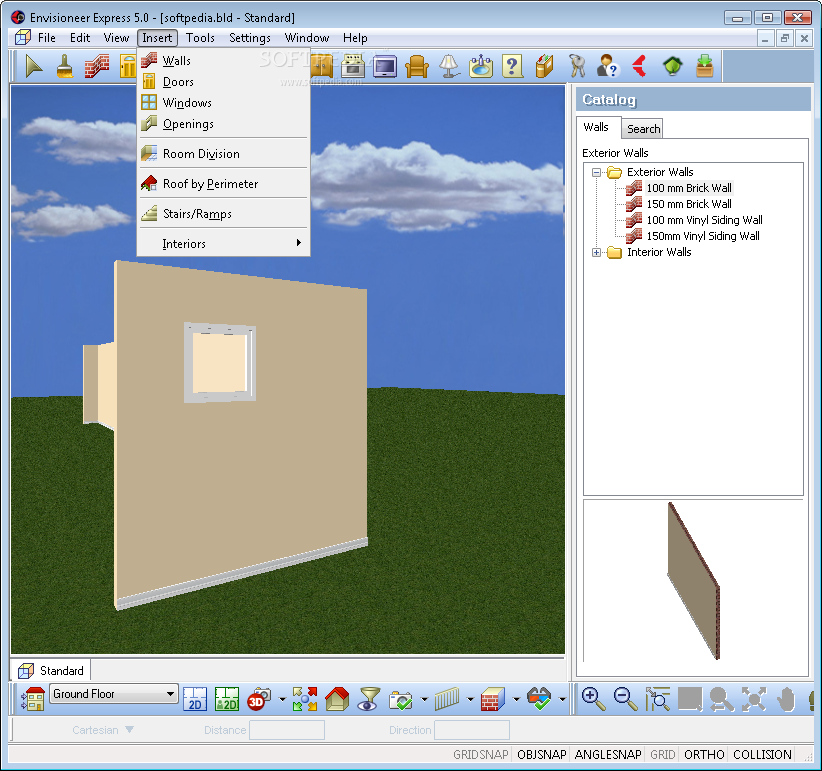Viewport: 822px width, 771px height.
Task: Click the Zoom Window magnifier icon
Action: click(x=658, y=699)
